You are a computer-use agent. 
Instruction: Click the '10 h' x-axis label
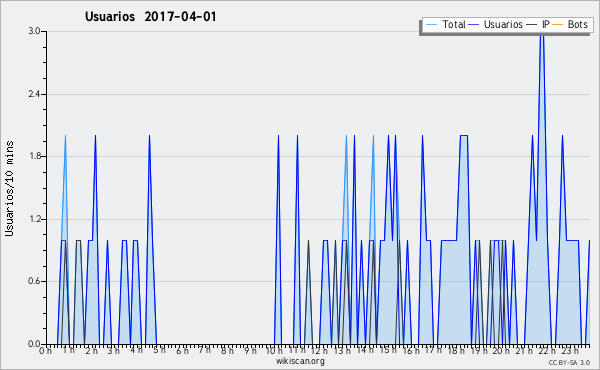point(274,351)
